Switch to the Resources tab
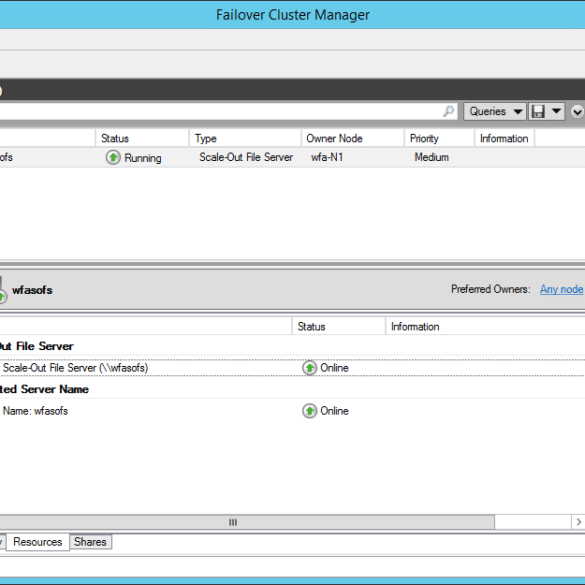Viewport: 585px width, 585px height. tap(38, 542)
